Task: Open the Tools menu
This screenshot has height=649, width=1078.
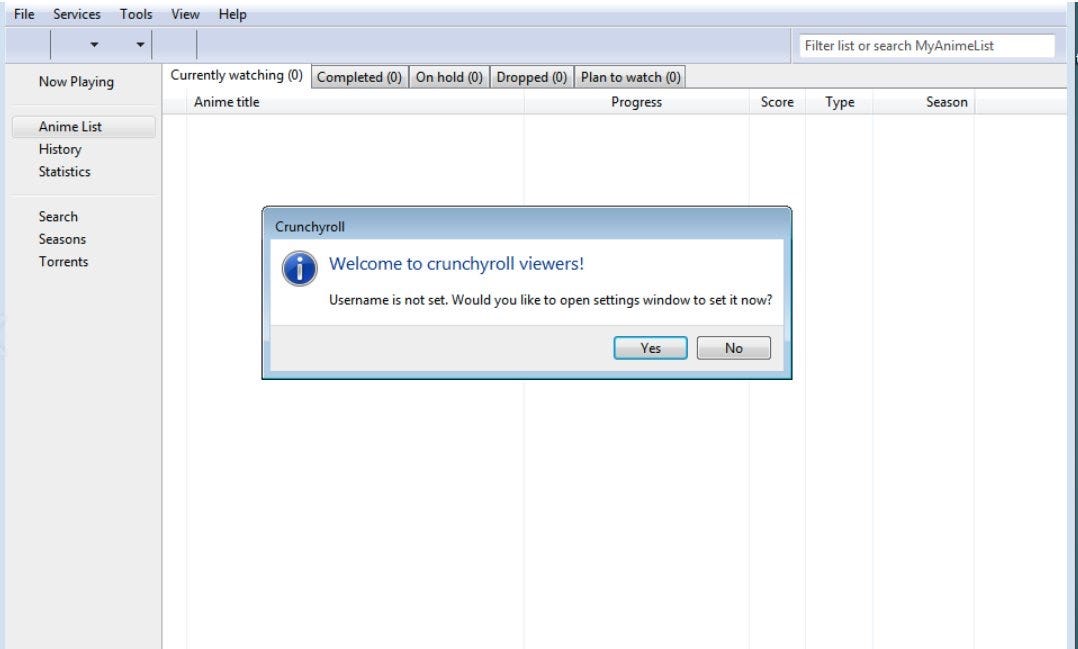Action: tap(135, 14)
